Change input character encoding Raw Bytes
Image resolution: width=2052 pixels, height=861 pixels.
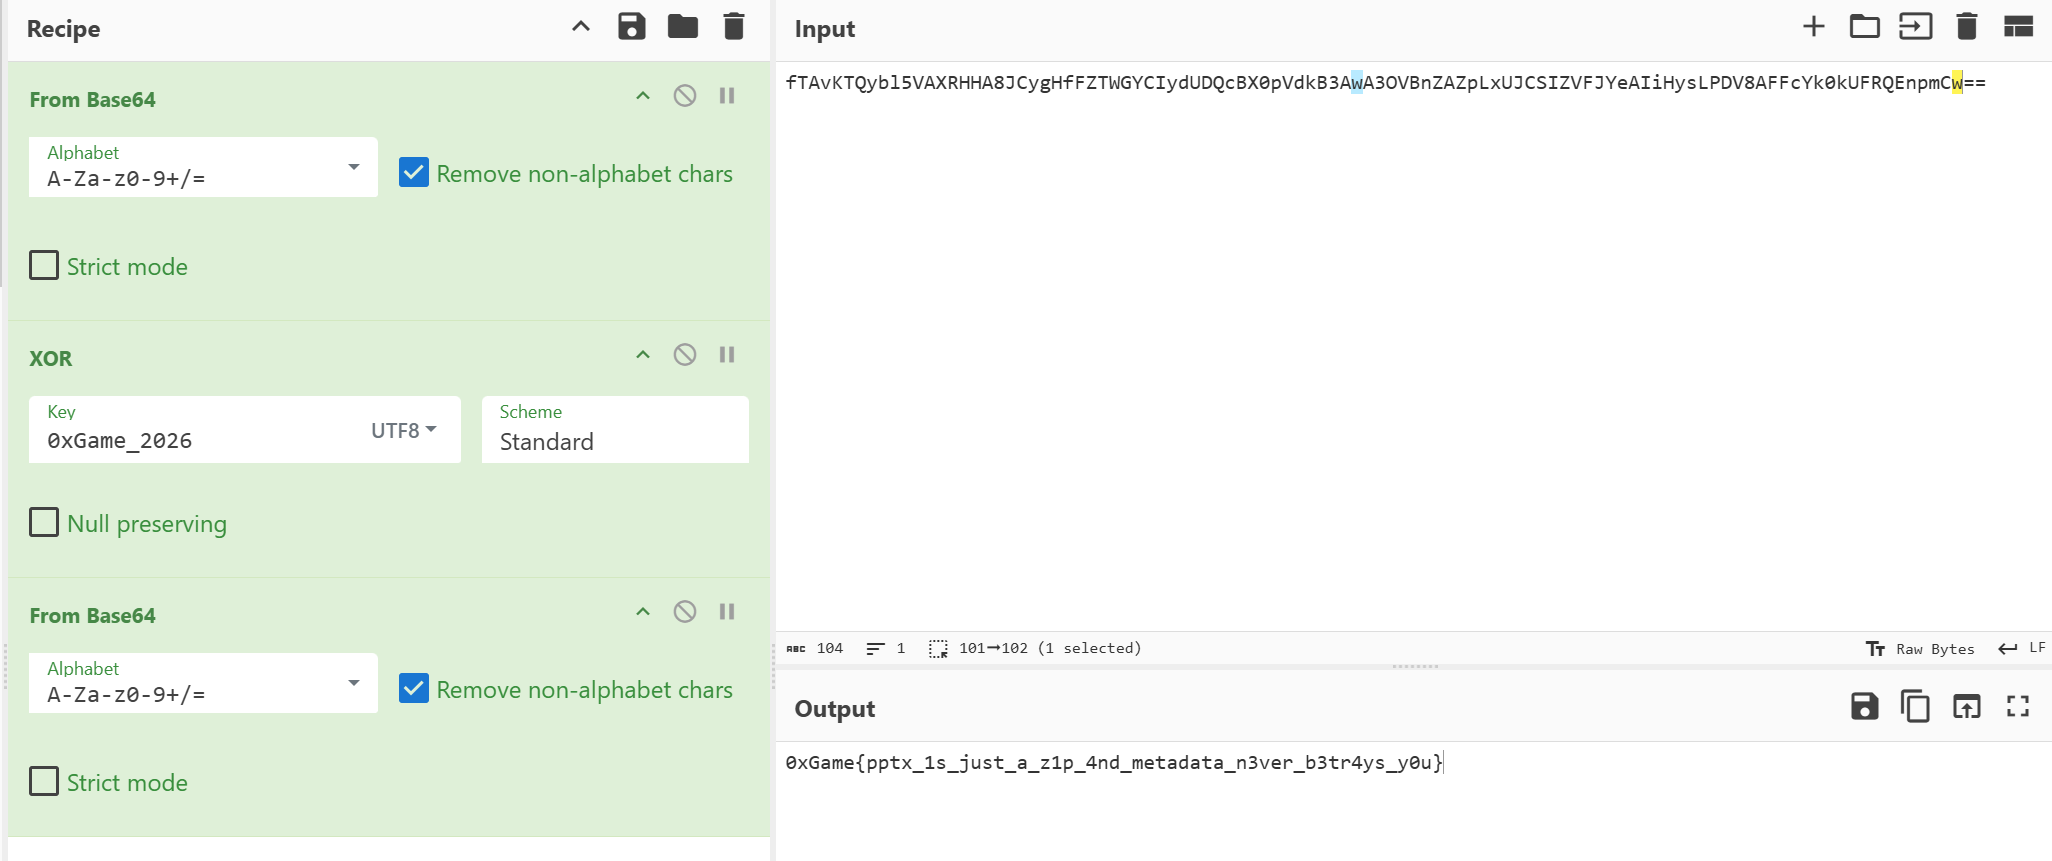coord(1920,649)
